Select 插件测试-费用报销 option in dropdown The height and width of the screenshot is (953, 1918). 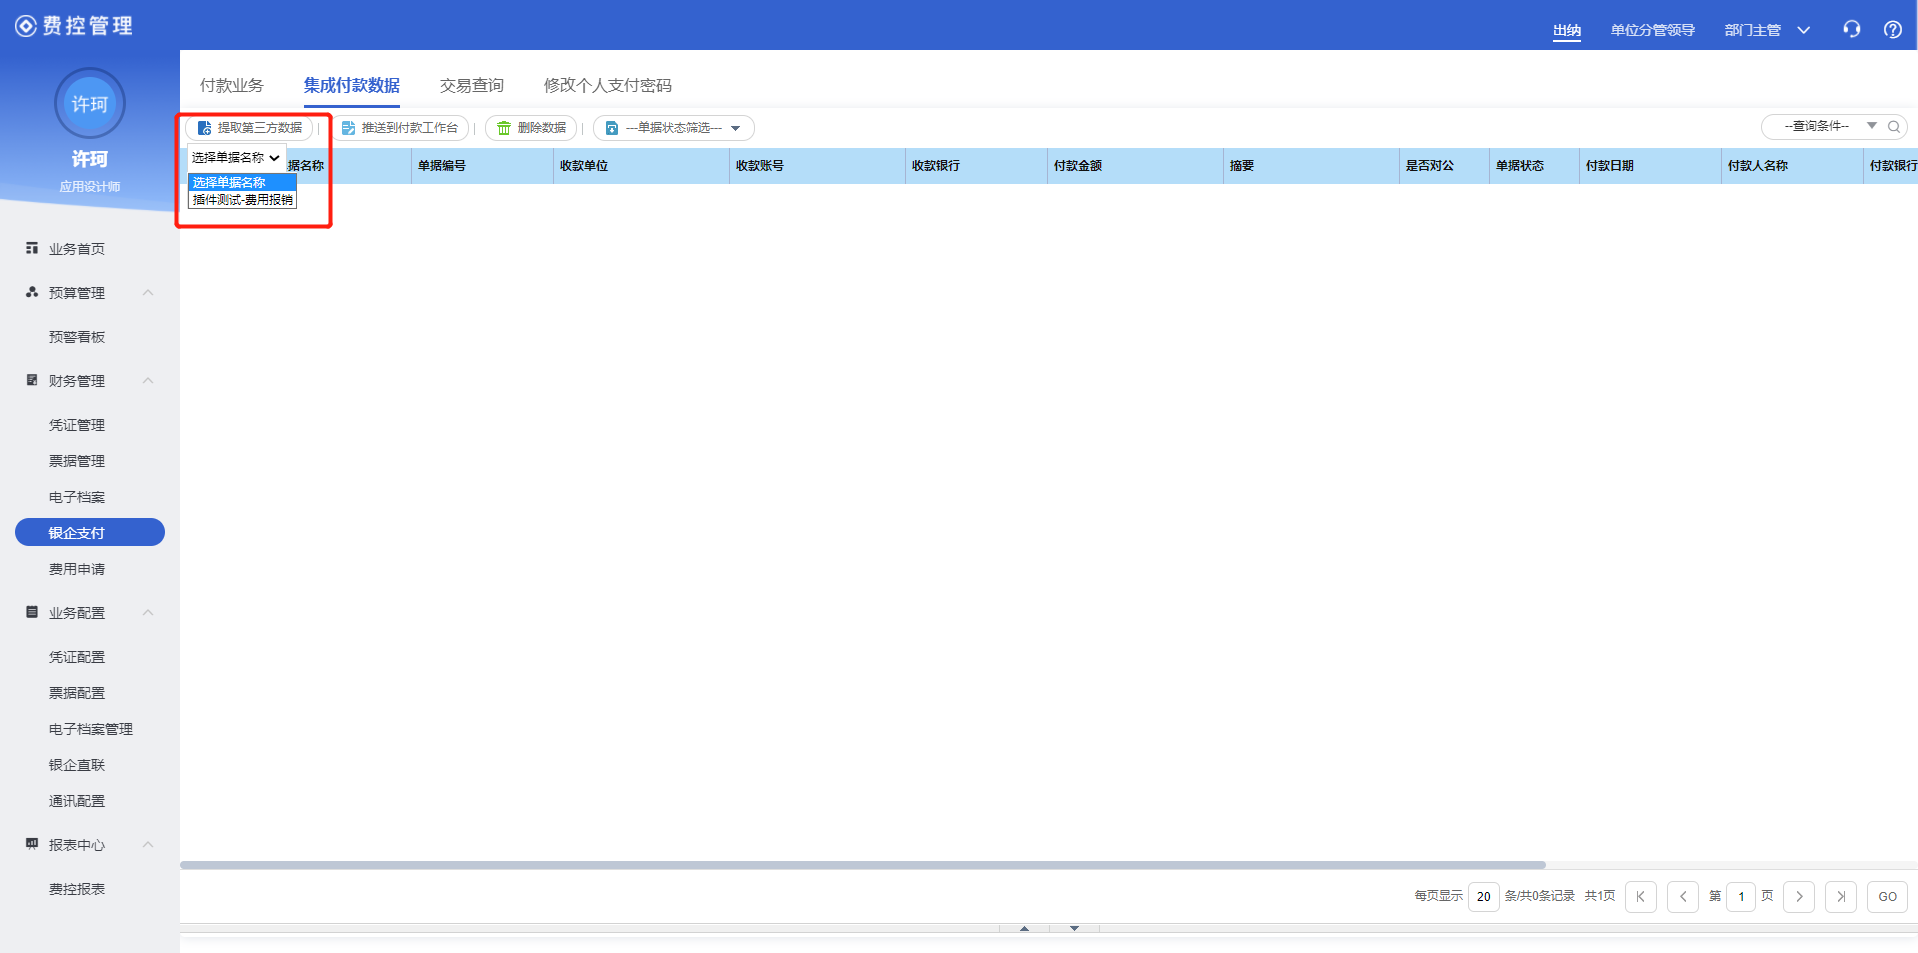[243, 200]
